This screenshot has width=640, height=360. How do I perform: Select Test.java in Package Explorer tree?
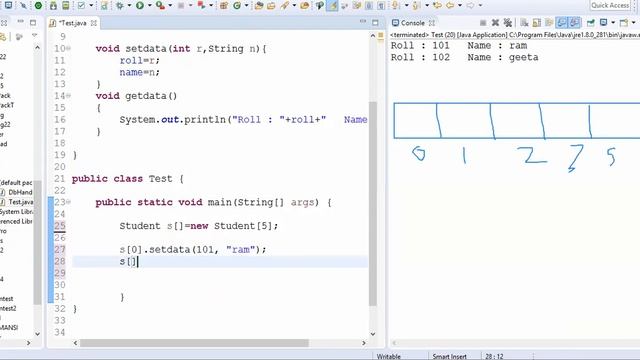17,202
